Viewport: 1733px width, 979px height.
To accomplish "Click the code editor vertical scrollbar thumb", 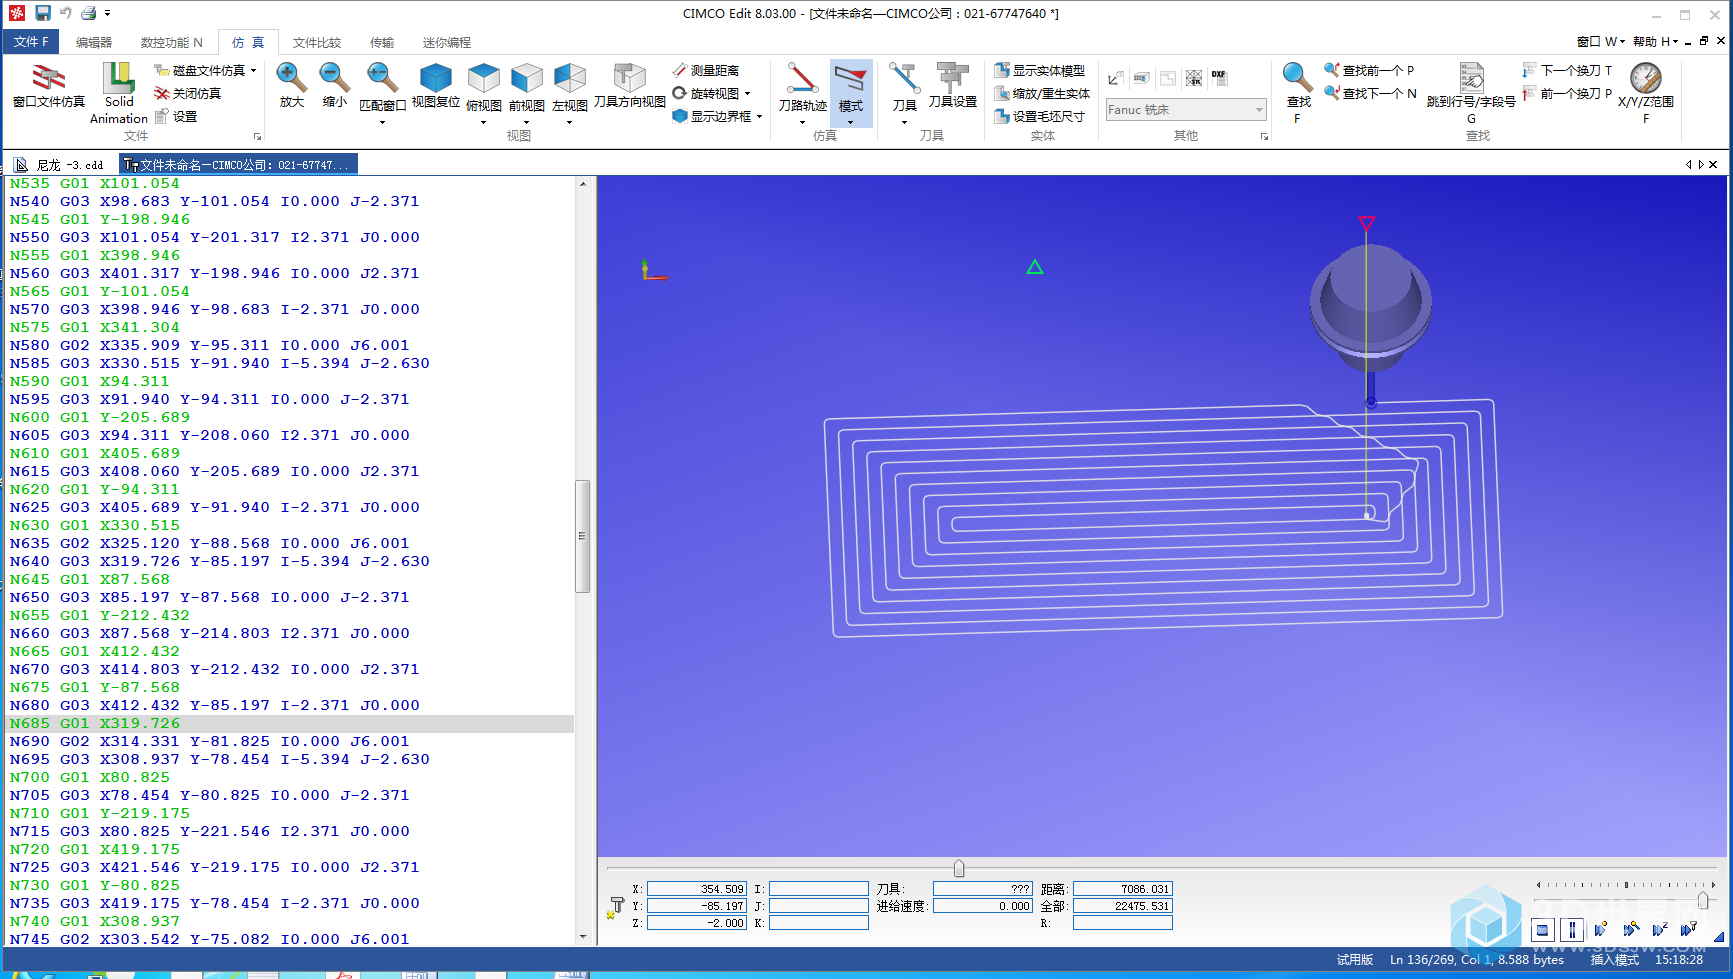I will (x=582, y=536).
